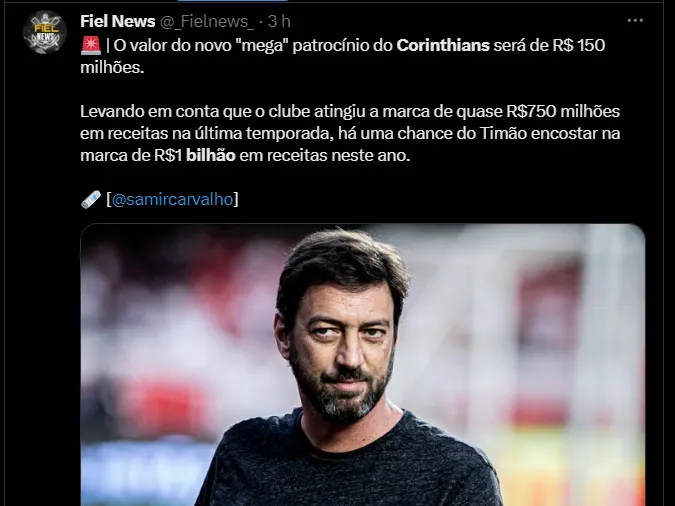675x506 pixels.
Task: Click the "em receitas neste ano" text
Action: pos(325,155)
